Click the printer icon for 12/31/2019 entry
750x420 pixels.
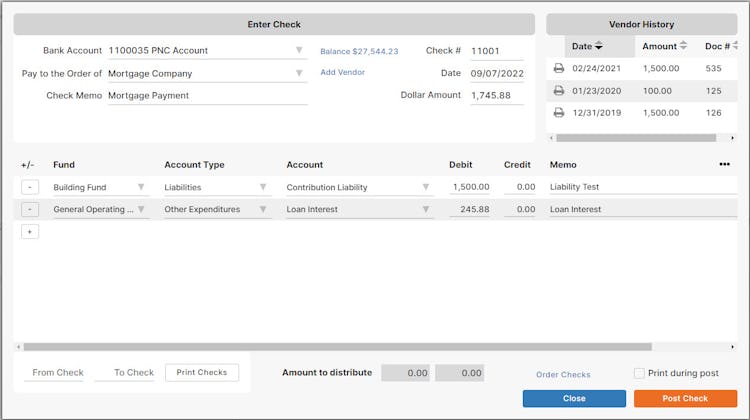click(x=558, y=112)
